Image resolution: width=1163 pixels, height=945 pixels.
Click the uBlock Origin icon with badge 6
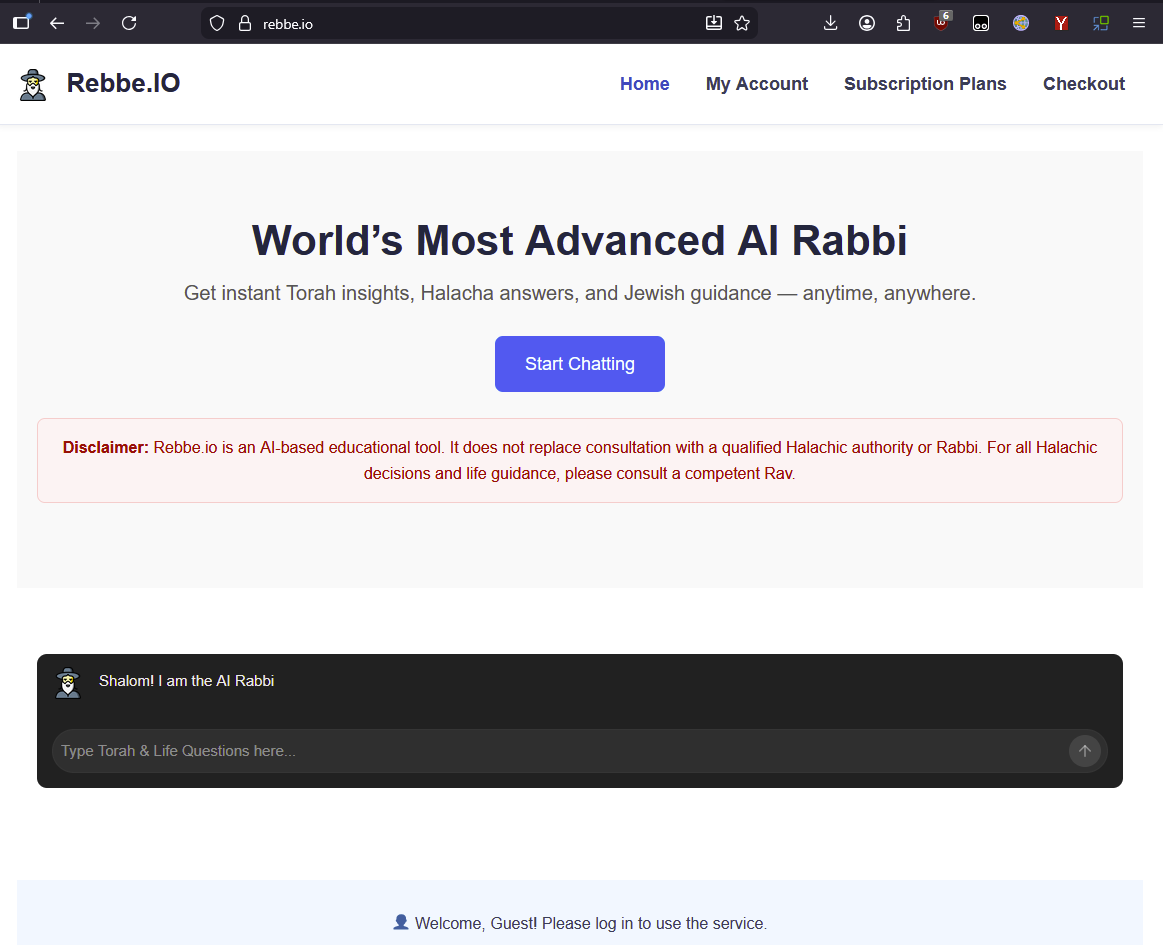point(942,22)
